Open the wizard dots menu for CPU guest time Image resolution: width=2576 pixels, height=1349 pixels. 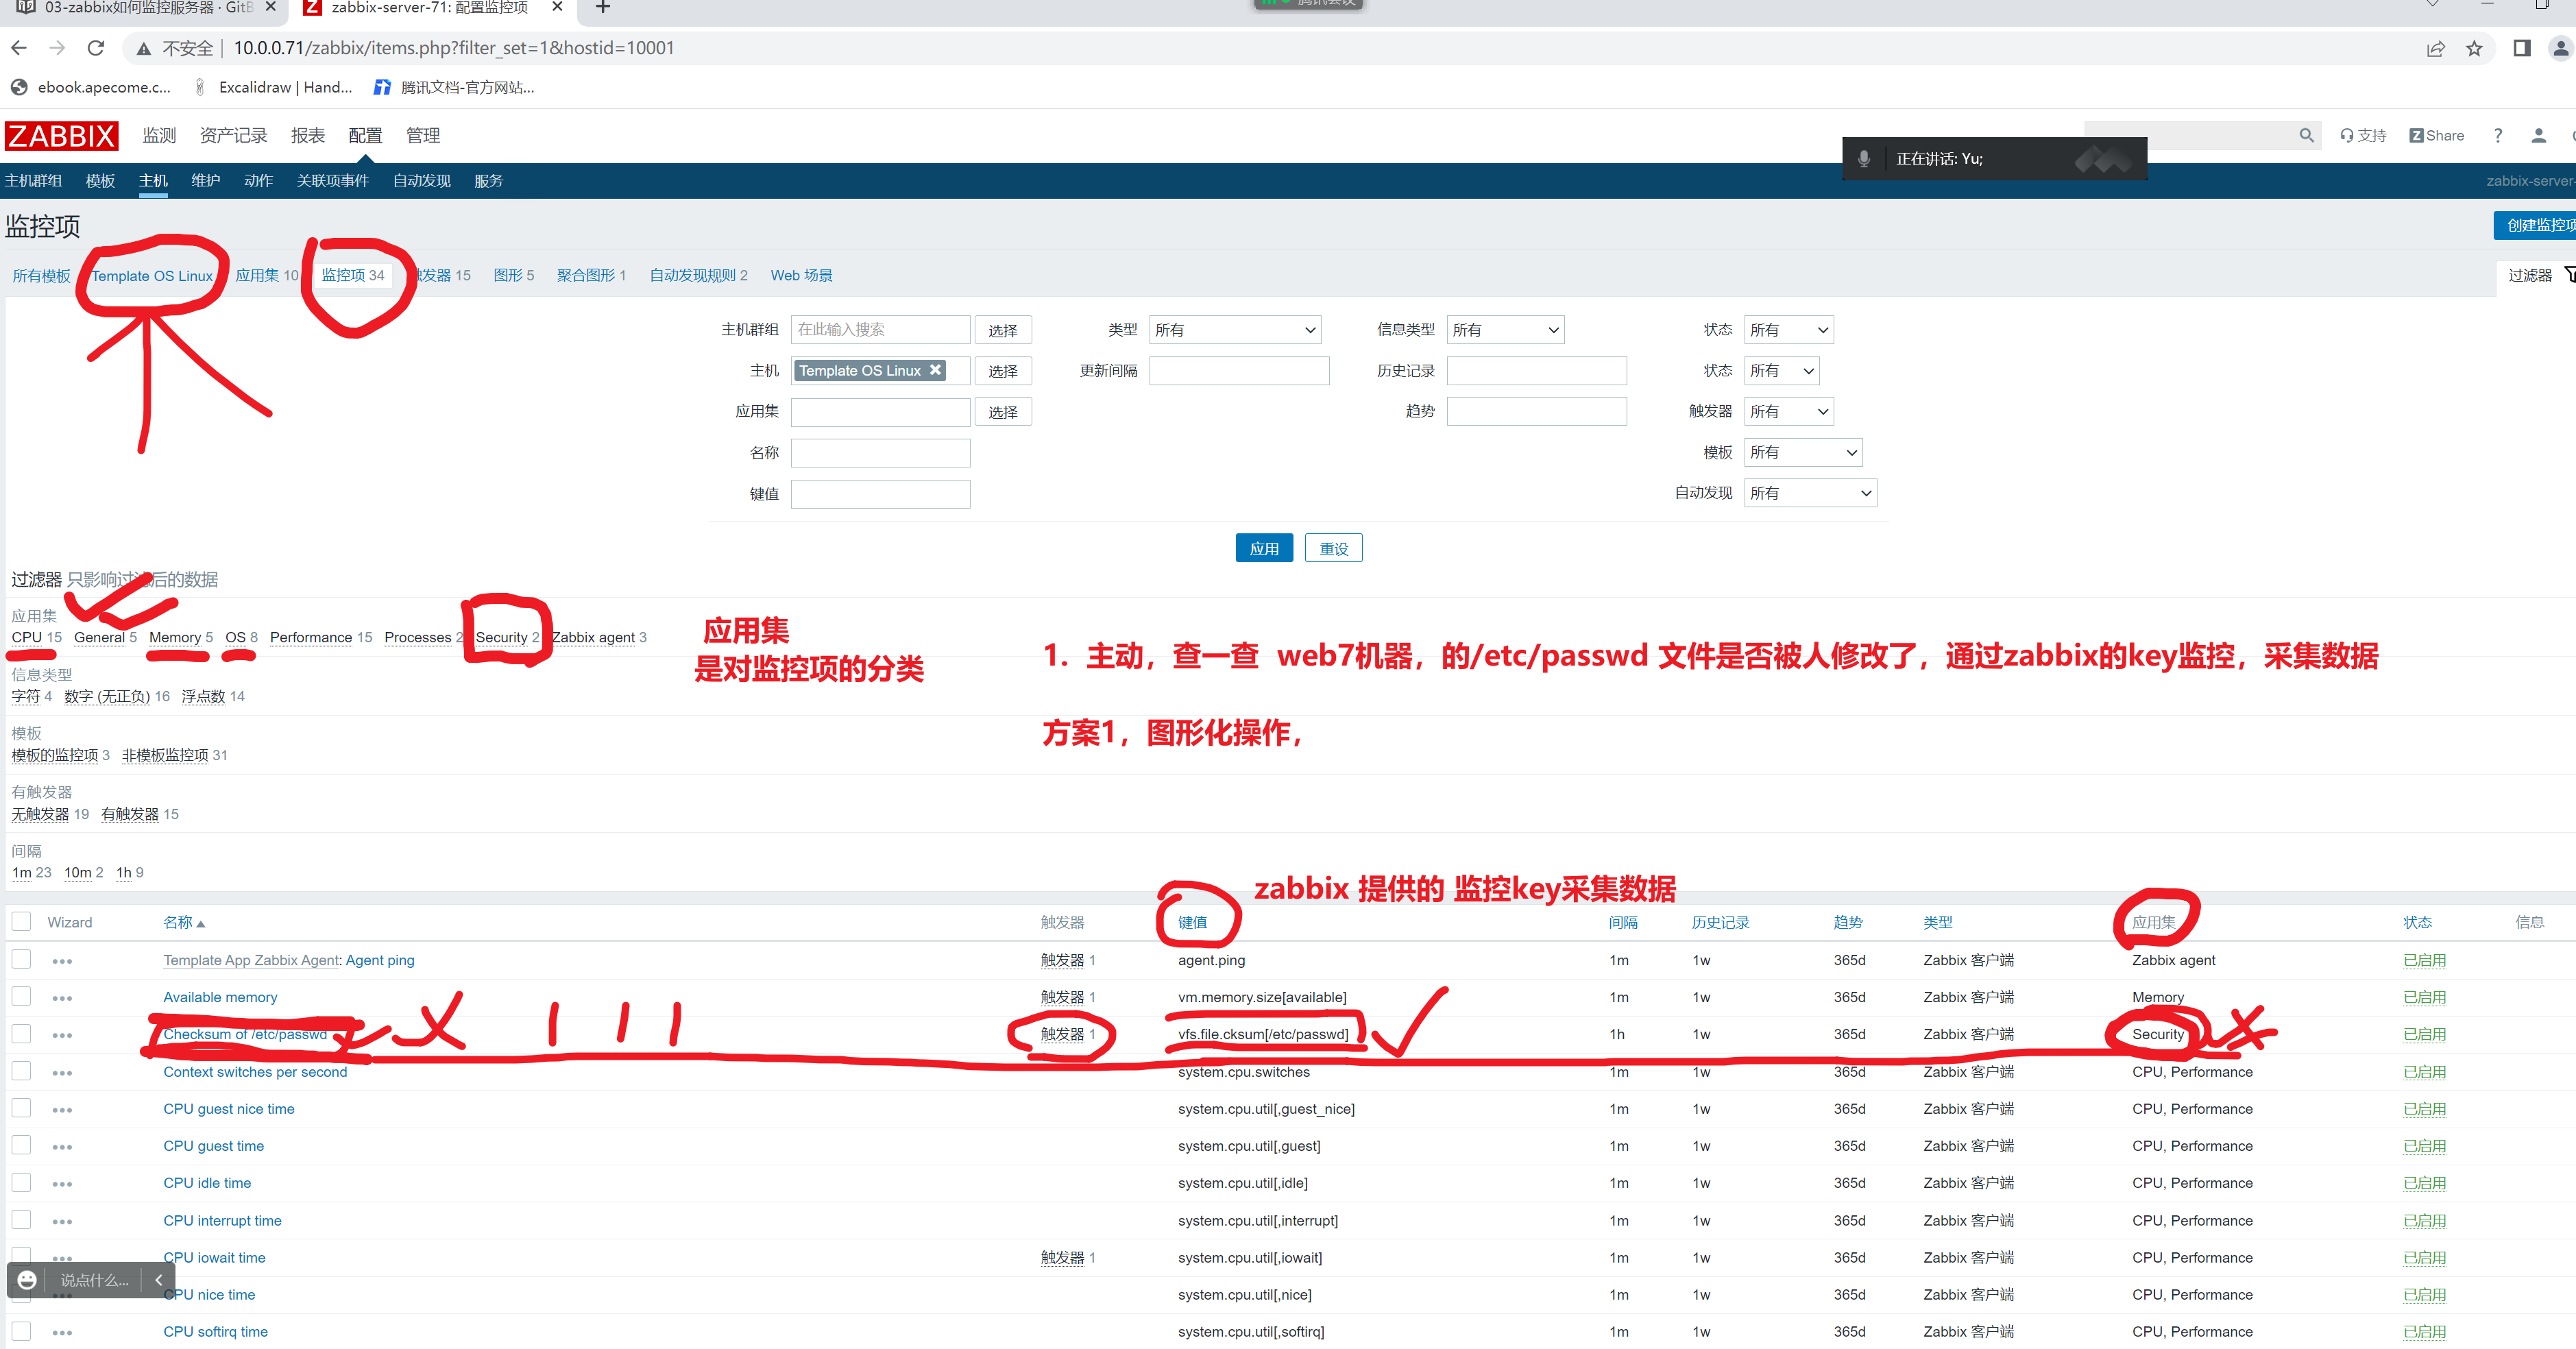tap(62, 1147)
